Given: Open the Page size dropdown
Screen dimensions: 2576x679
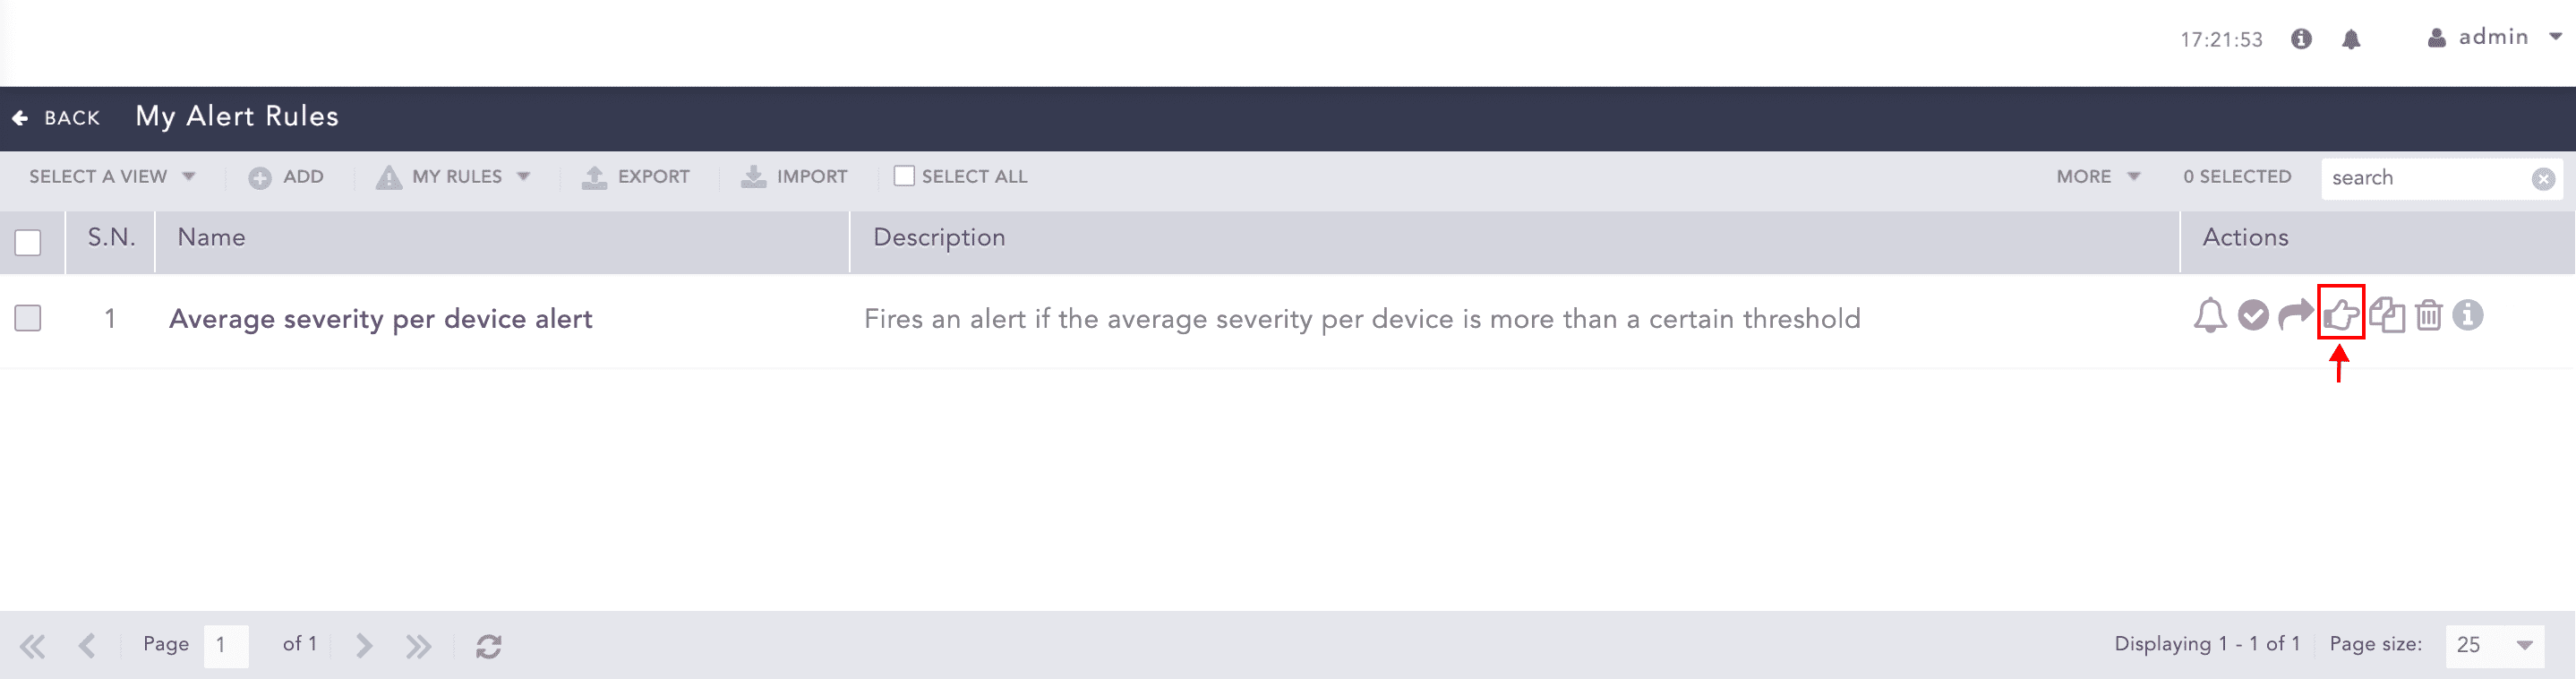Looking at the screenshot, I should pos(2494,645).
